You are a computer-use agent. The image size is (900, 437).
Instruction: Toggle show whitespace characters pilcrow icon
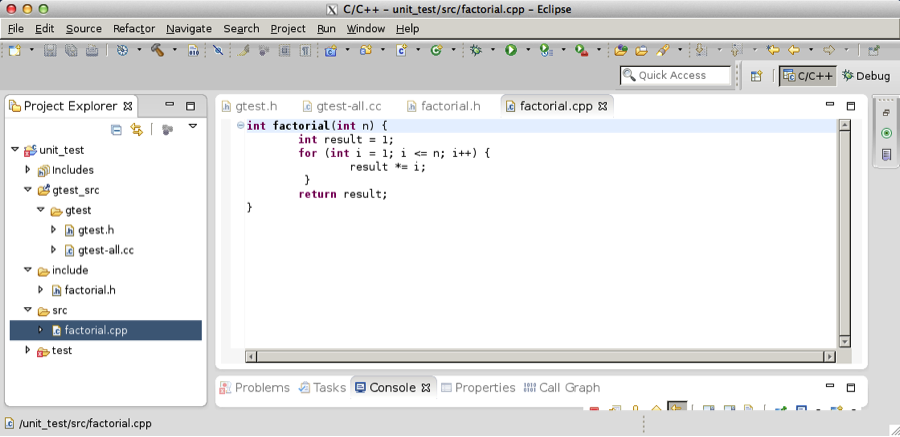pyautogui.click(x=305, y=51)
